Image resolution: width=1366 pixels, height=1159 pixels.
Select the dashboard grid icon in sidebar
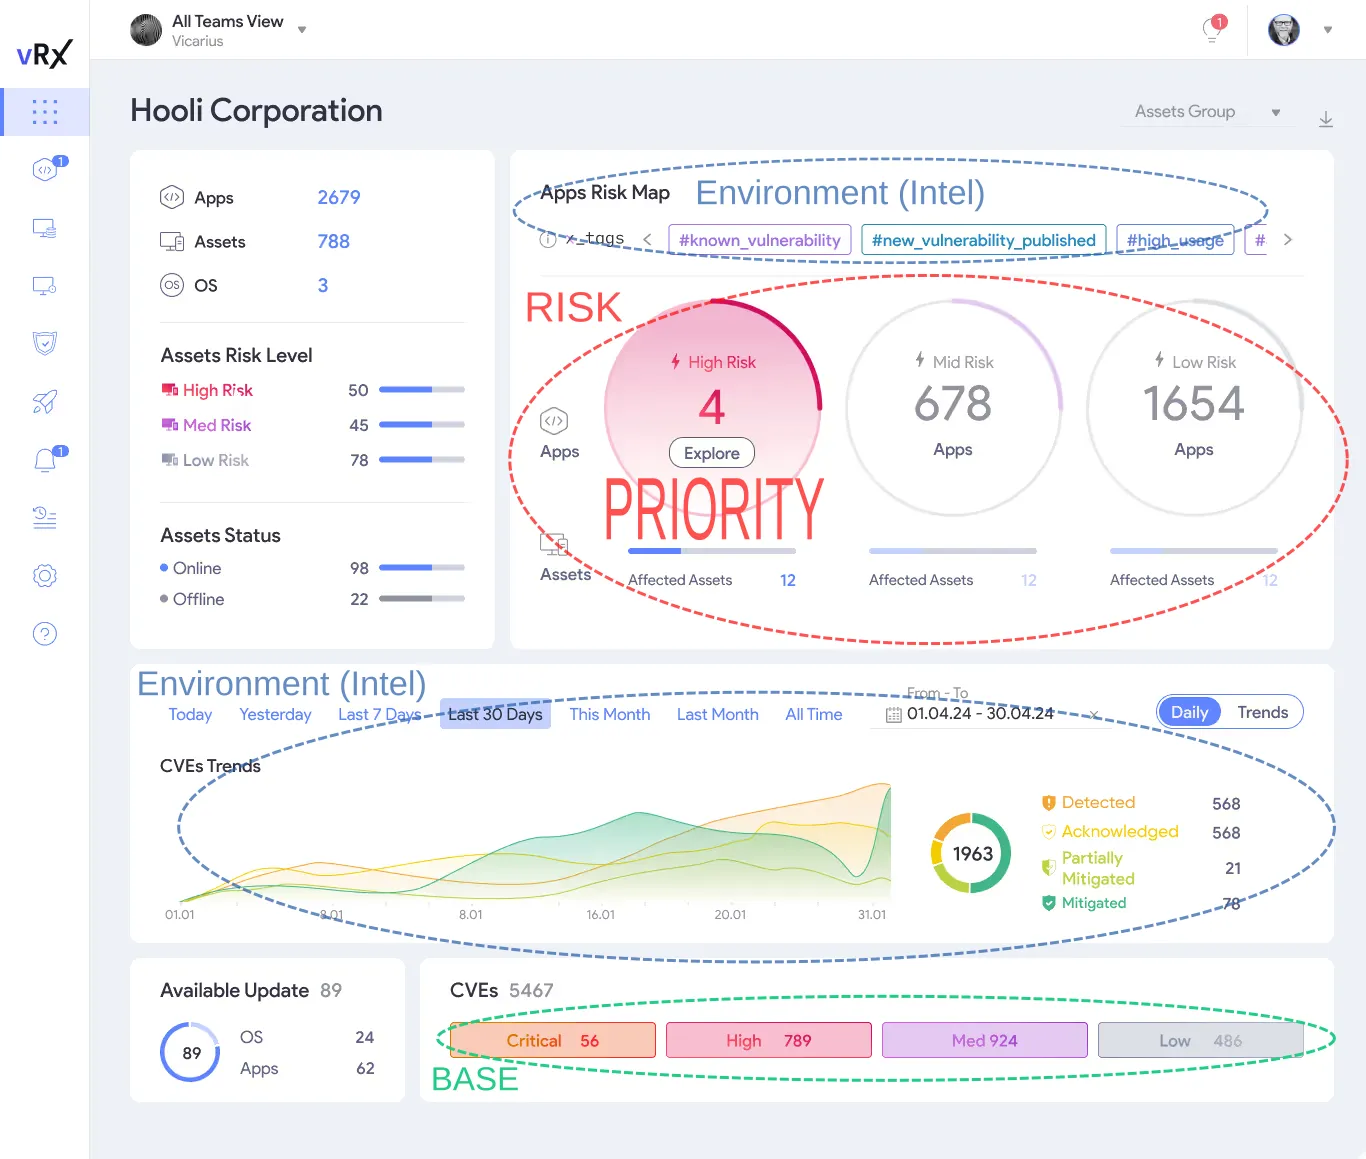(x=45, y=112)
